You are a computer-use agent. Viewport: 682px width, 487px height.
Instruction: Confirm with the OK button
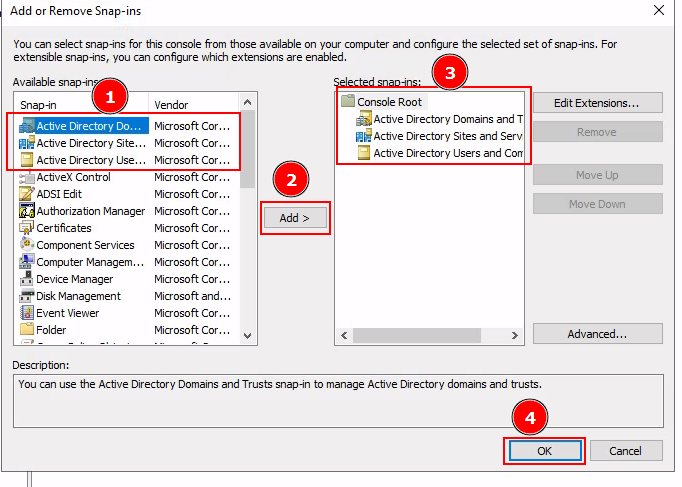tap(545, 451)
